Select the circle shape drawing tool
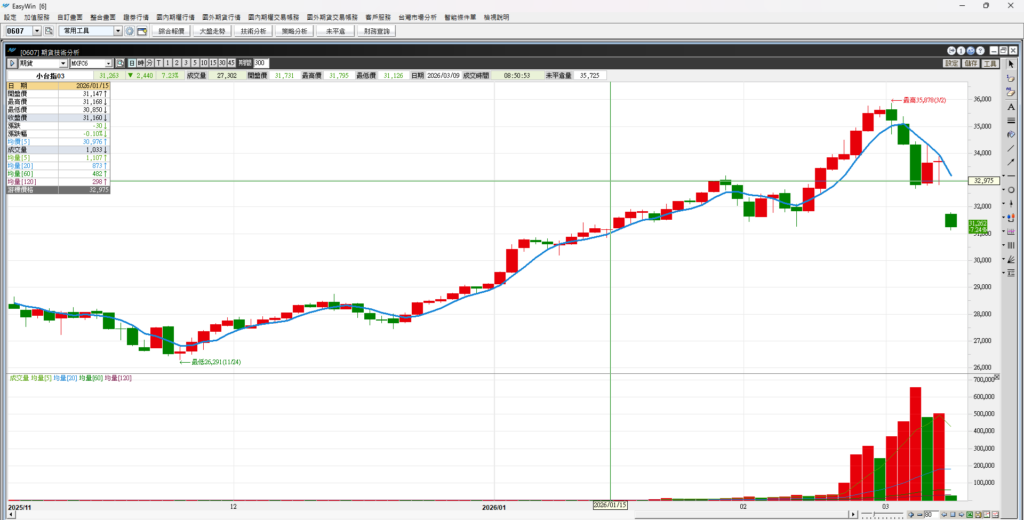This screenshot has height=520, width=1024. tap(1011, 189)
